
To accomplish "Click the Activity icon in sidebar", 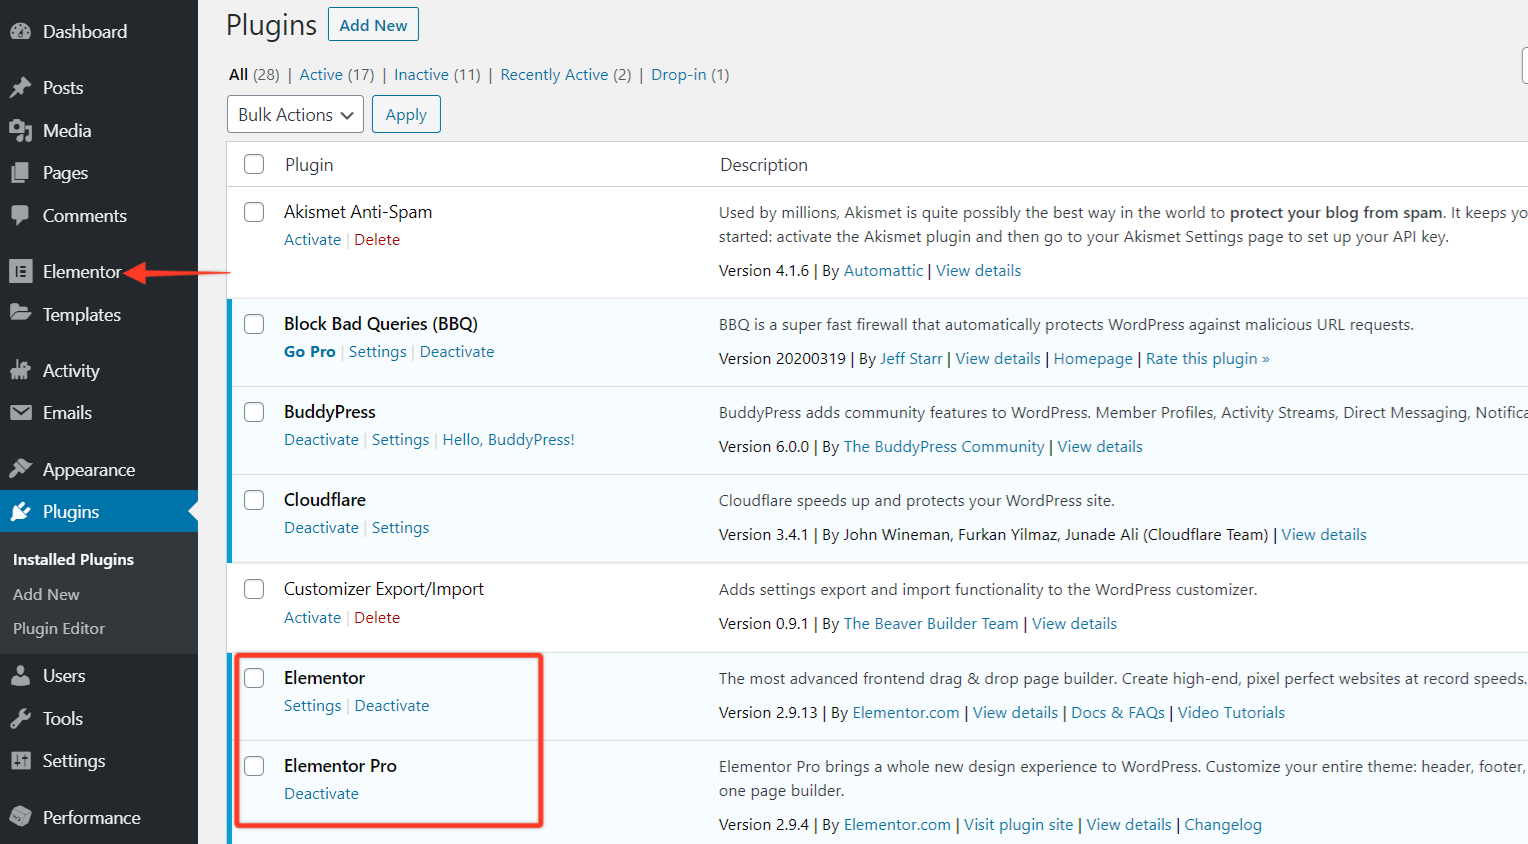I will [x=20, y=370].
